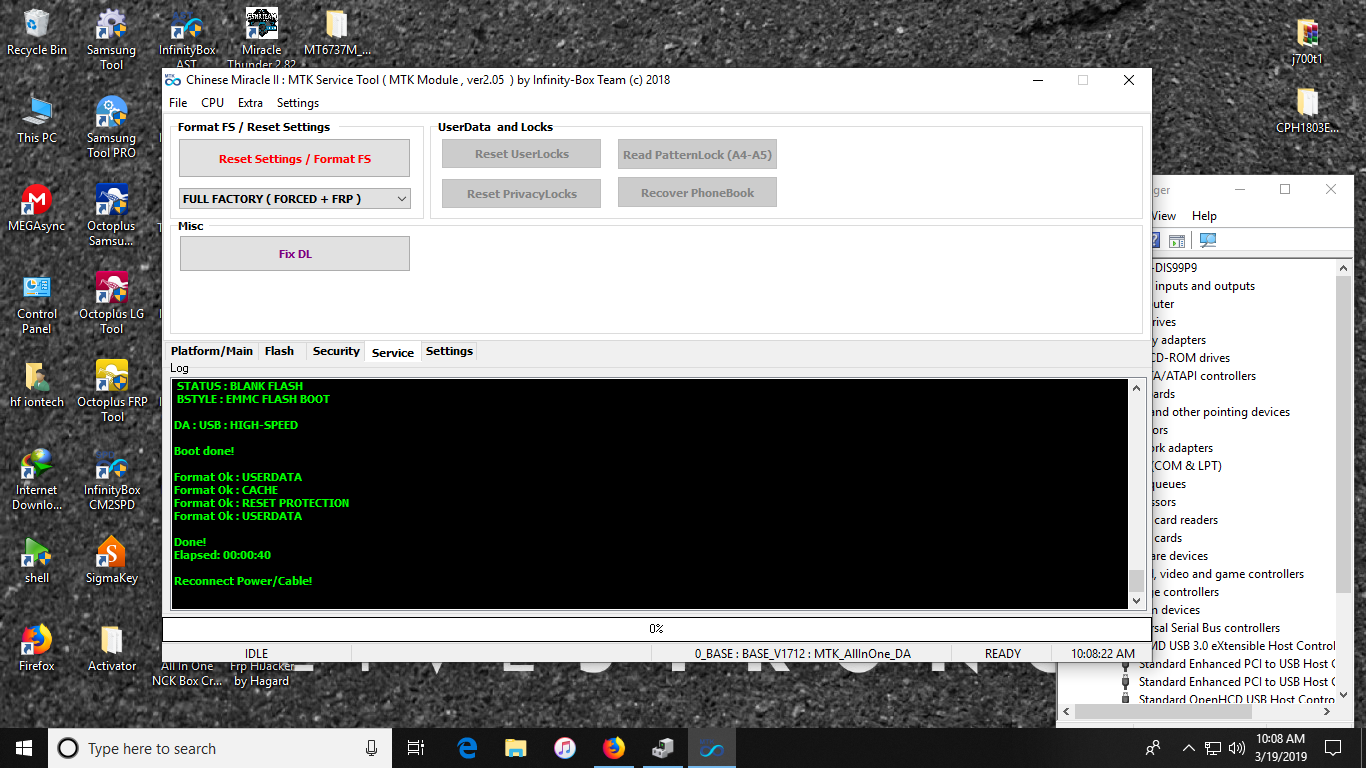
Task: Click the Start button
Action: [24, 748]
